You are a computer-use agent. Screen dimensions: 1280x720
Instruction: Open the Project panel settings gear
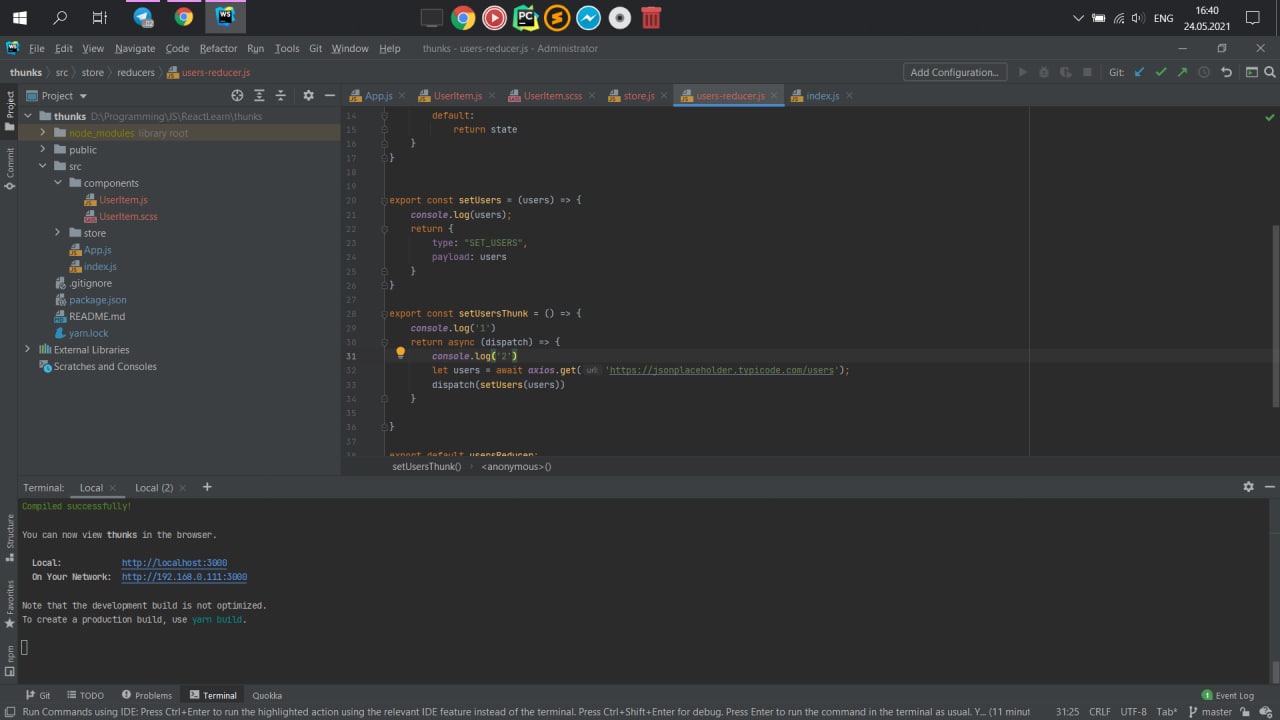[308, 96]
